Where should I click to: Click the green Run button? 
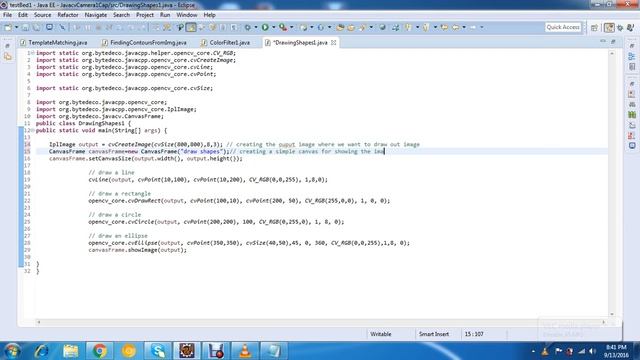(265, 27)
